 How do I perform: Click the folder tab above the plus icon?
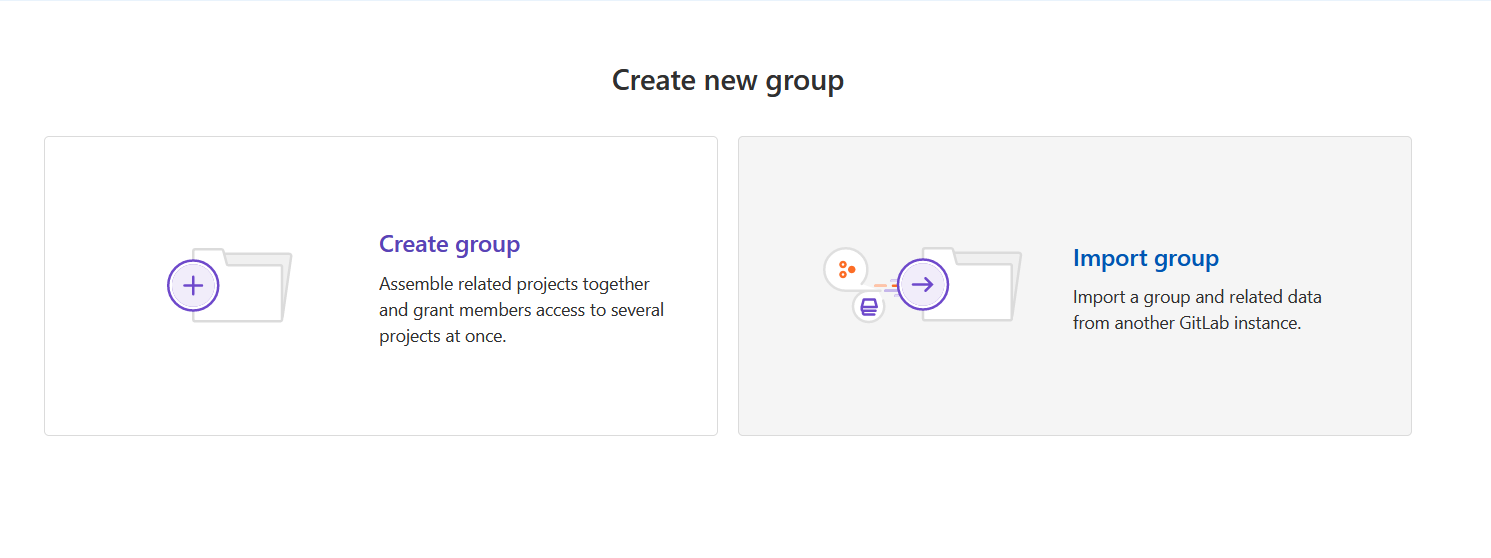pyautogui.click(x=208, y=254)
